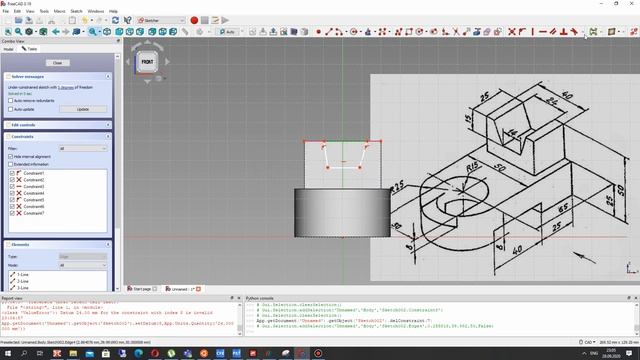Open the Edit menu

pos(17,11)
